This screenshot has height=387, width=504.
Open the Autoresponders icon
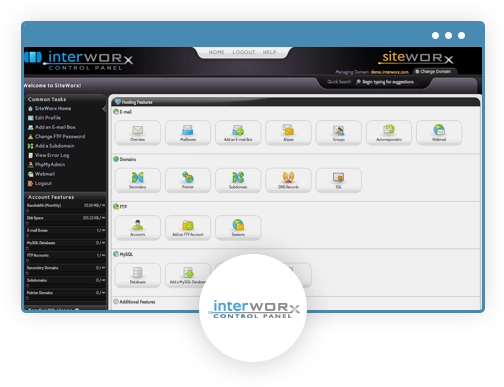pyautogui.click(x=389, y=133)
